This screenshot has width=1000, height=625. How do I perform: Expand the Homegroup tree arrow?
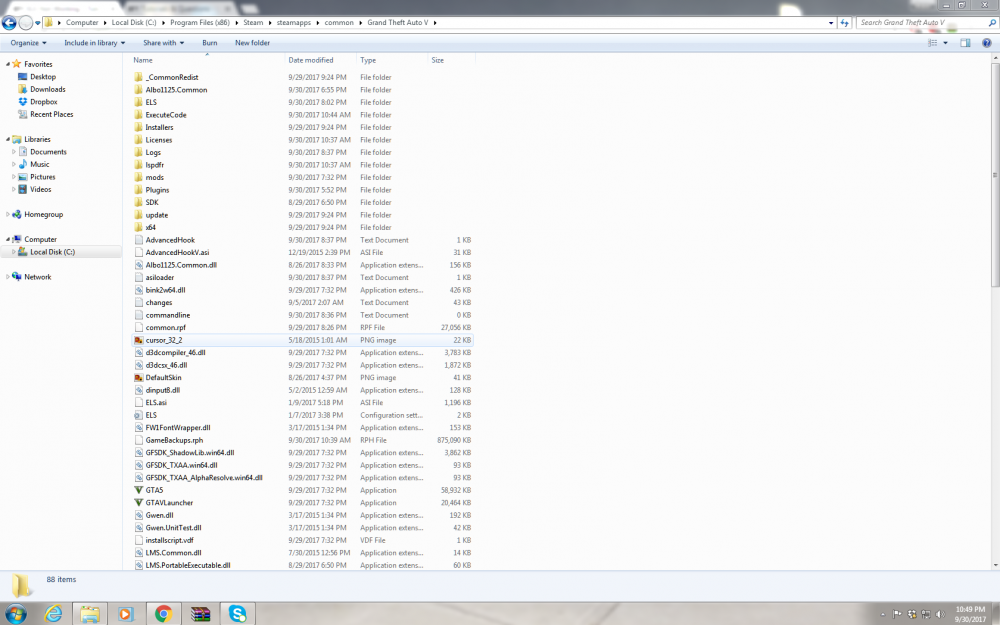click(8, 214)
